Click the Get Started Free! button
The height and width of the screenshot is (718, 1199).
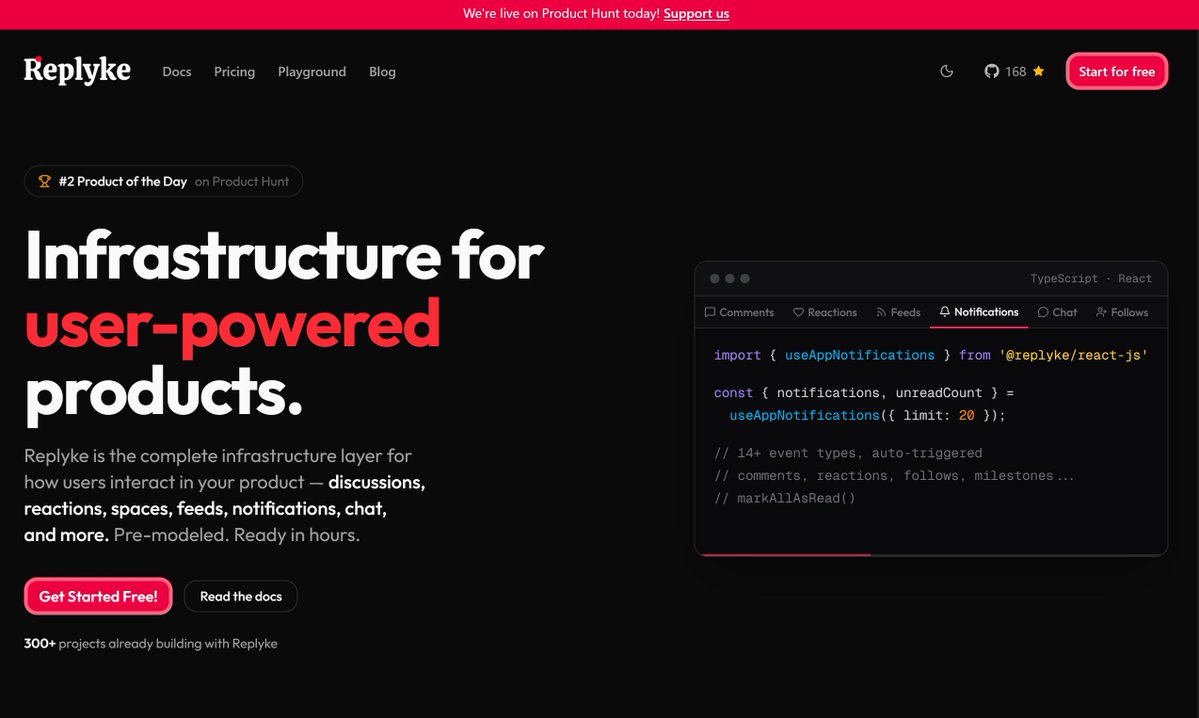click(98, 596)
